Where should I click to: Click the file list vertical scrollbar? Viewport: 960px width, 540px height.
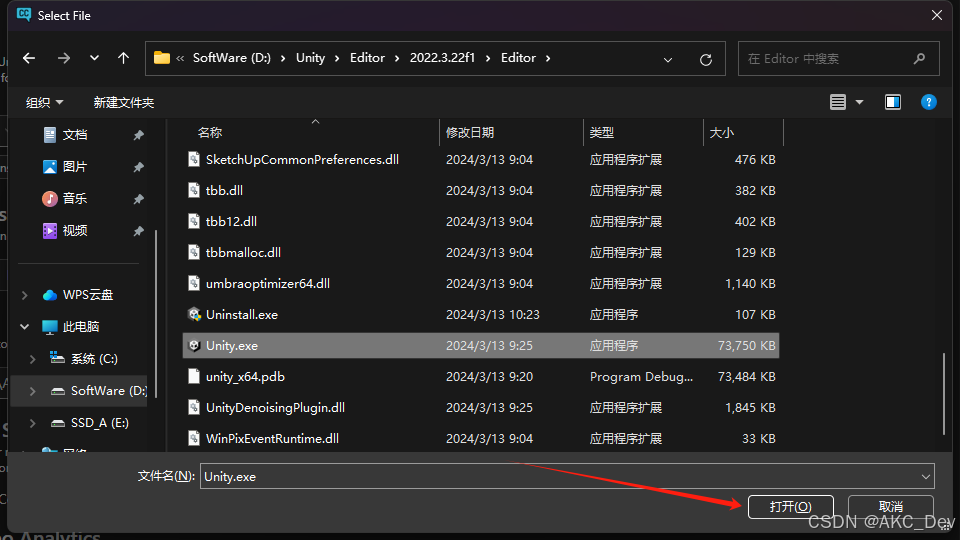945,392
